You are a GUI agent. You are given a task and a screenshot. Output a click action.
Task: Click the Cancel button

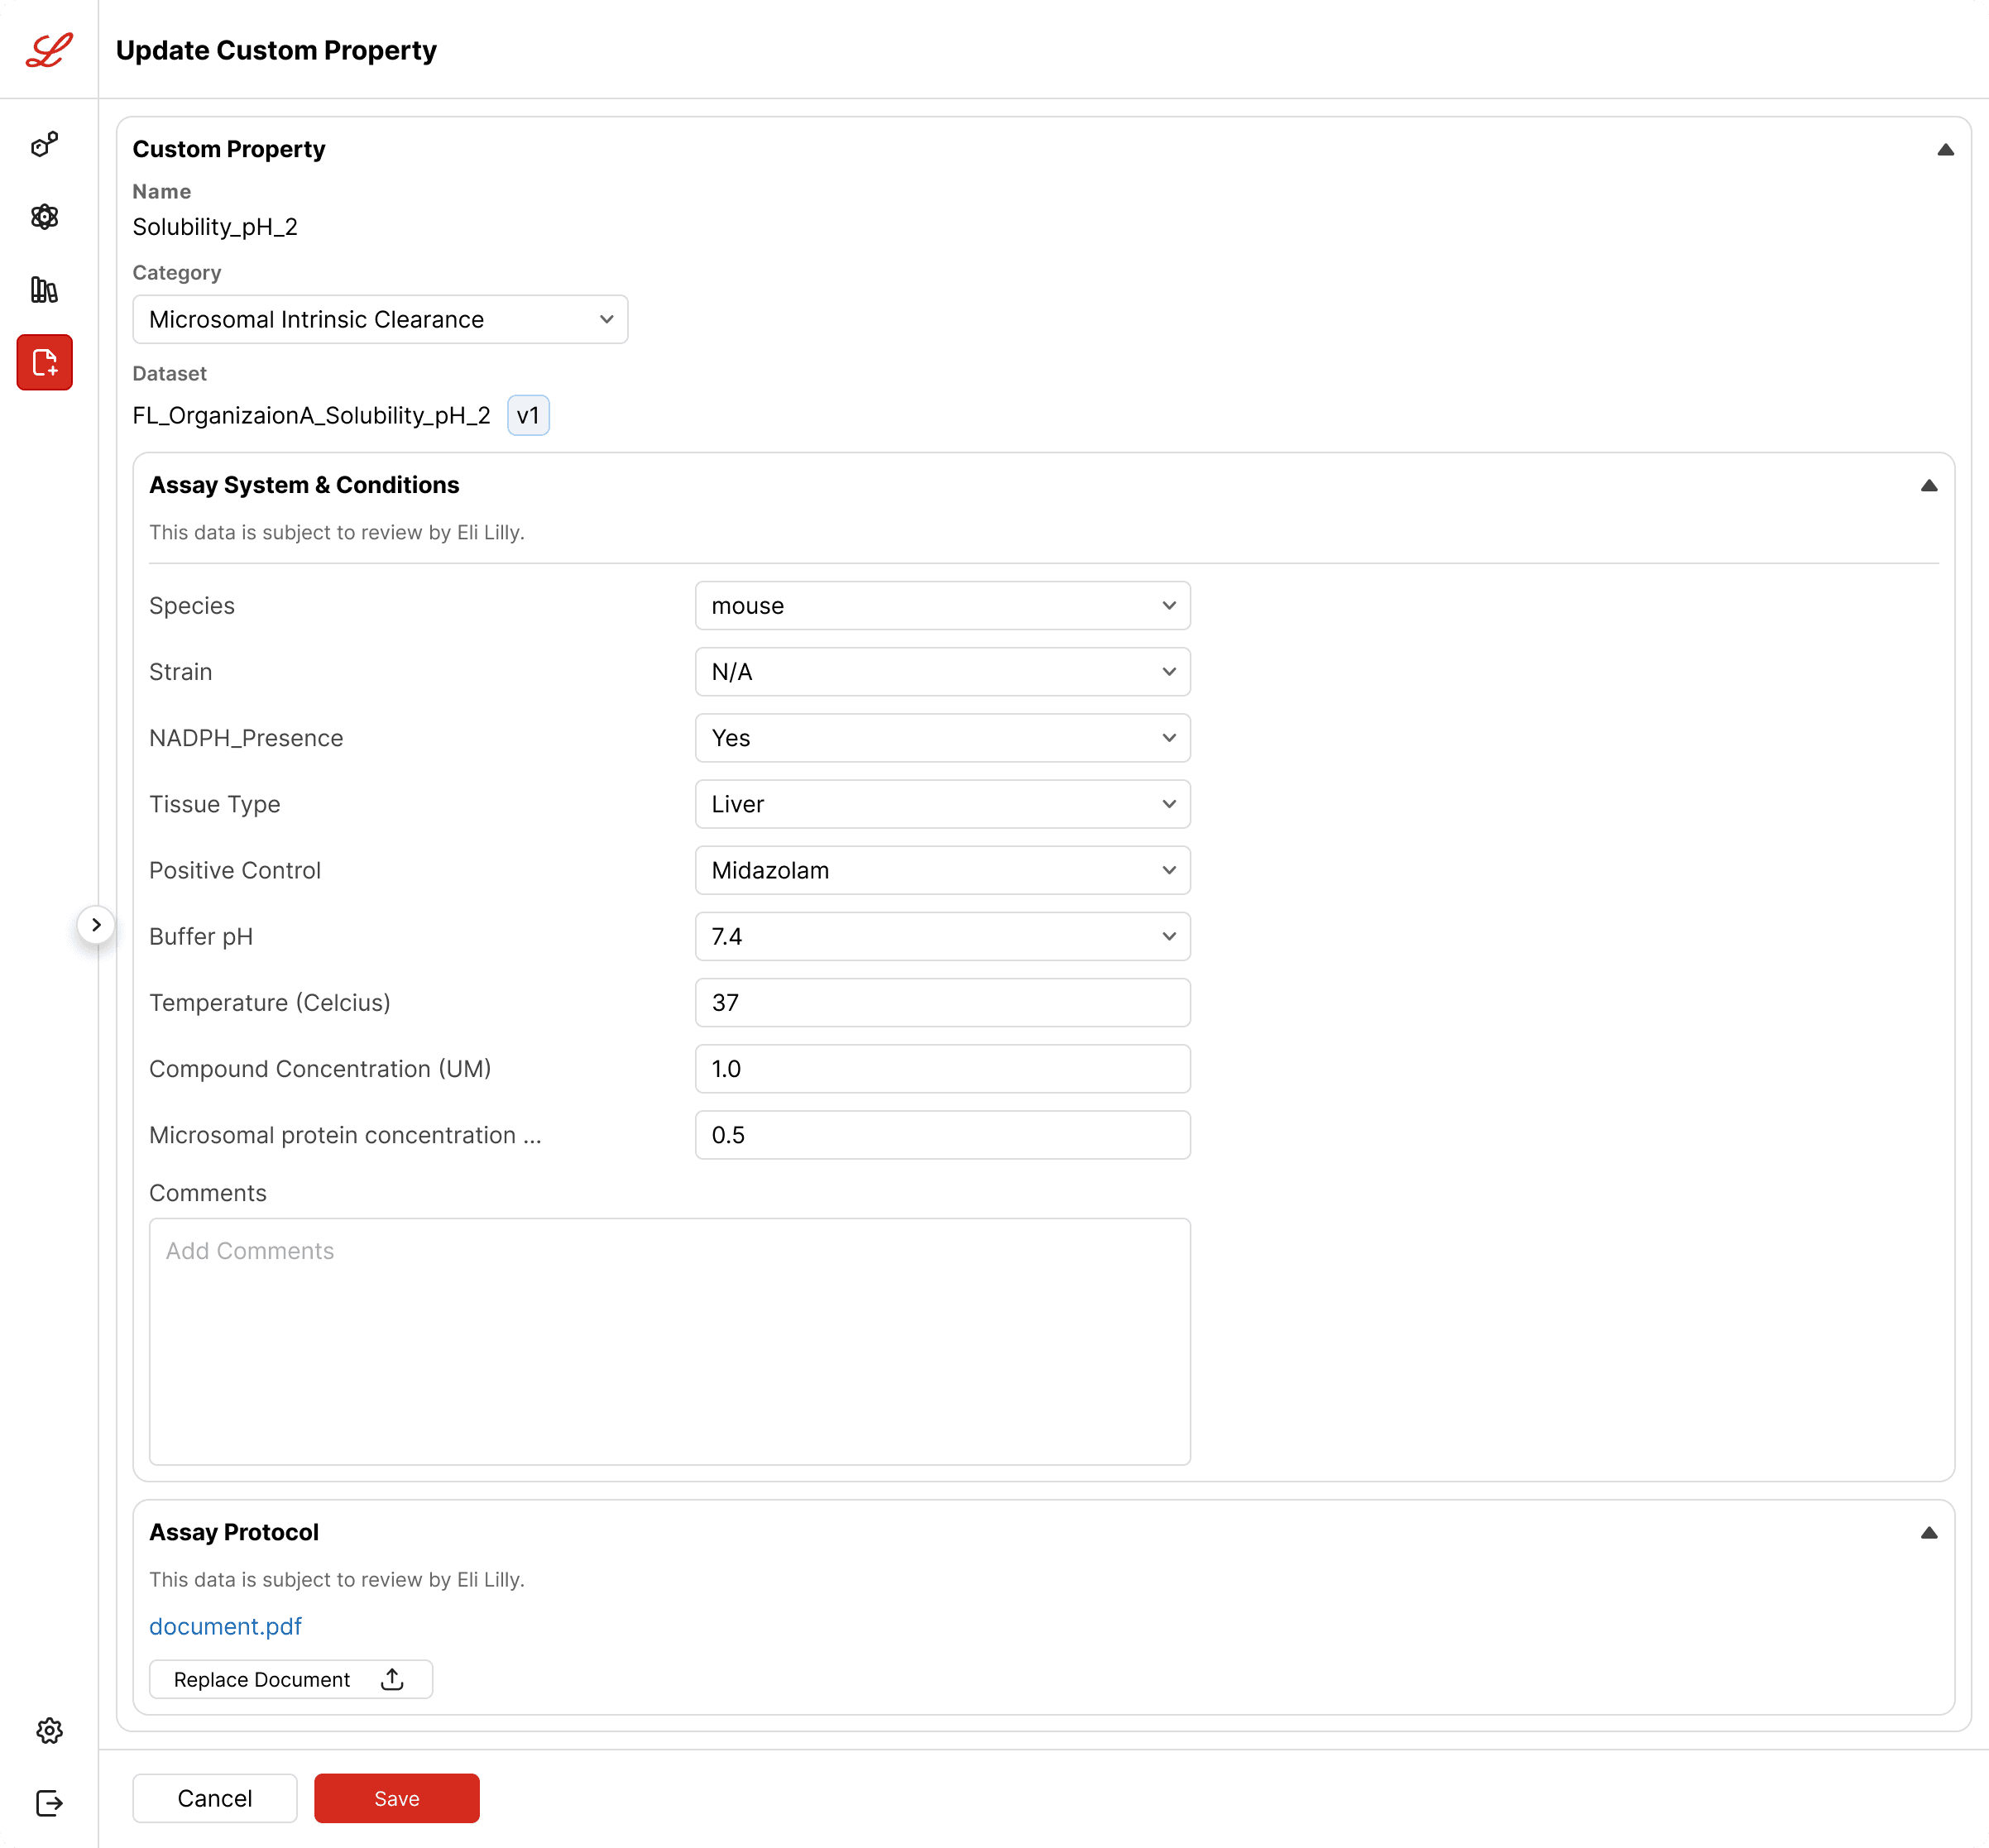click(215, 1798)
